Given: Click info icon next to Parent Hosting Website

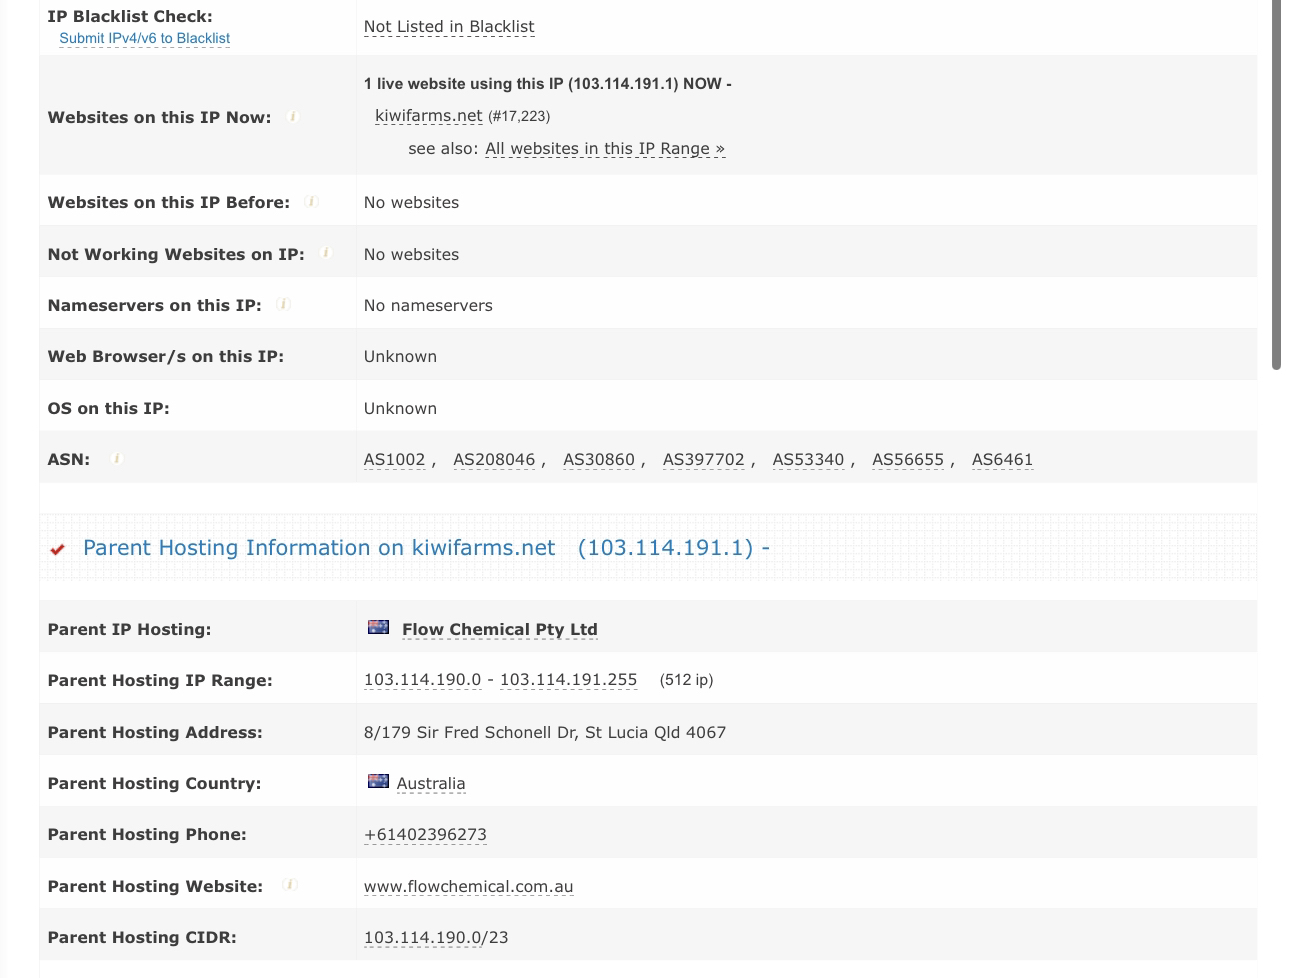Looking at the screenshot, I should point(289,885).
